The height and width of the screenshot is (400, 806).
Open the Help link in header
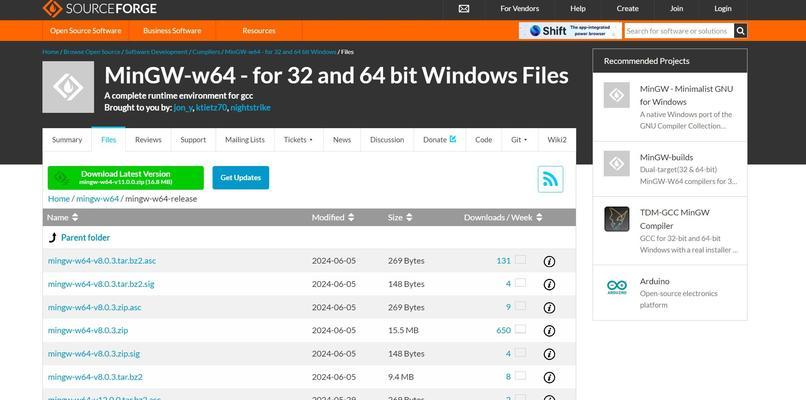[x=578, y=9]
